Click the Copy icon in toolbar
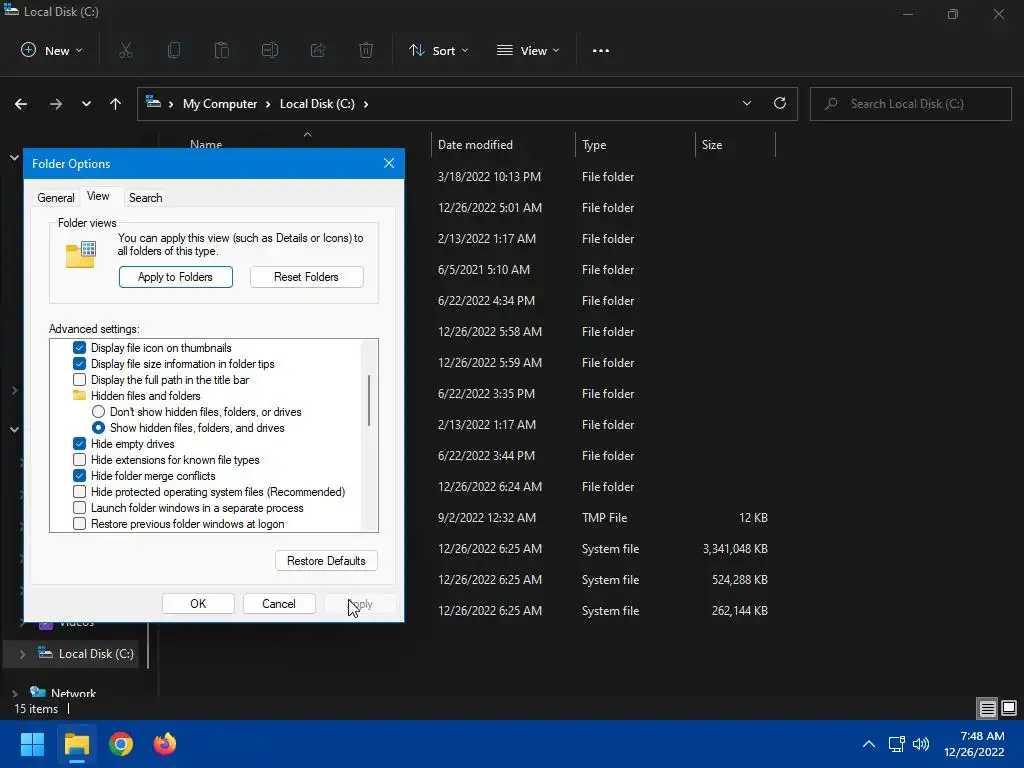 click(174, 50)
